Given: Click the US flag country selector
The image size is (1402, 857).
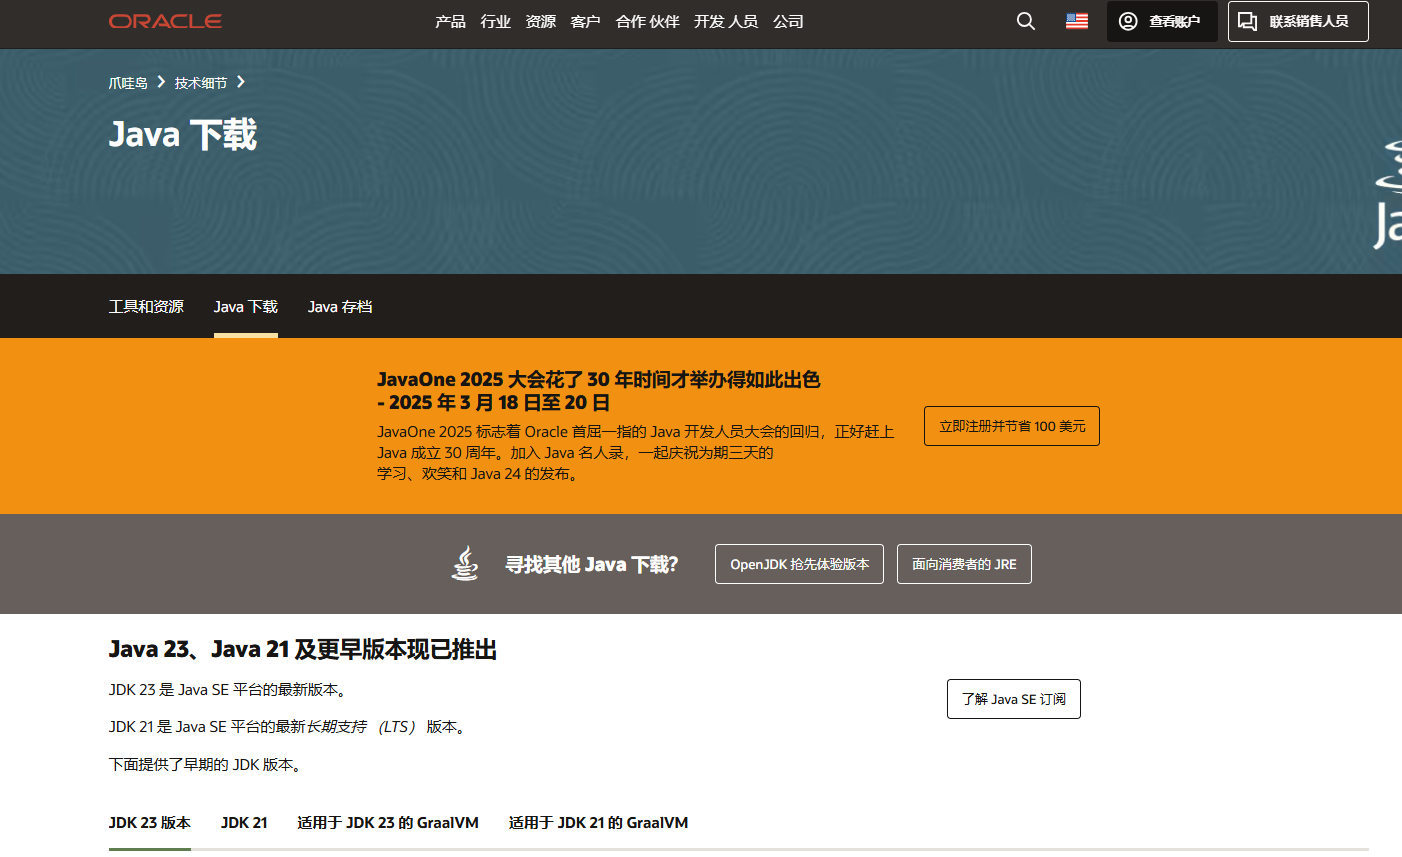Looking at the screenshot, I should pos(1077,21).
